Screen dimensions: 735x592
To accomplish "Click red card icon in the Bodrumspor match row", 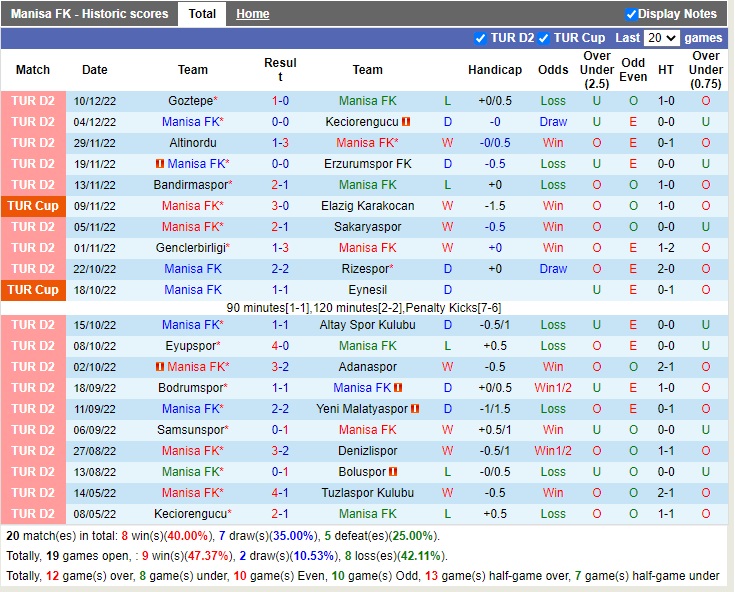I will [398, 388].
